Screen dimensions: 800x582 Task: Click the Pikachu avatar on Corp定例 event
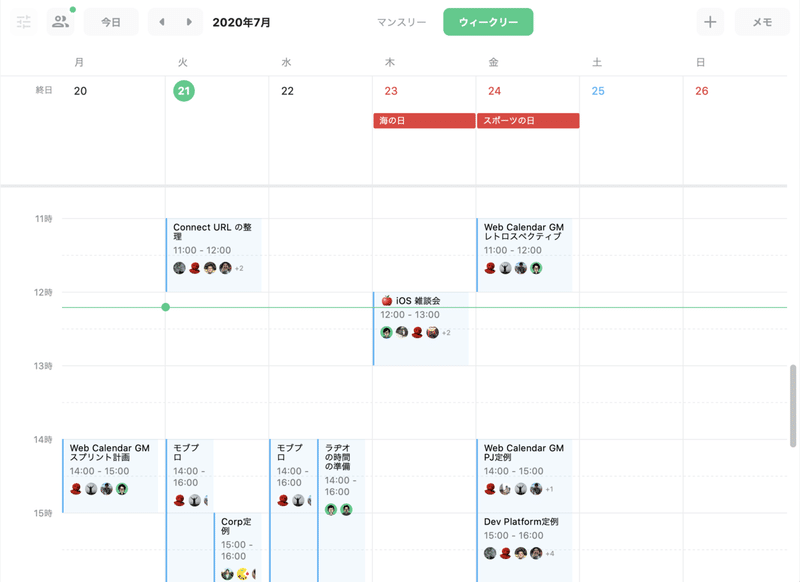pyautogui.click(x=242, y=573)
